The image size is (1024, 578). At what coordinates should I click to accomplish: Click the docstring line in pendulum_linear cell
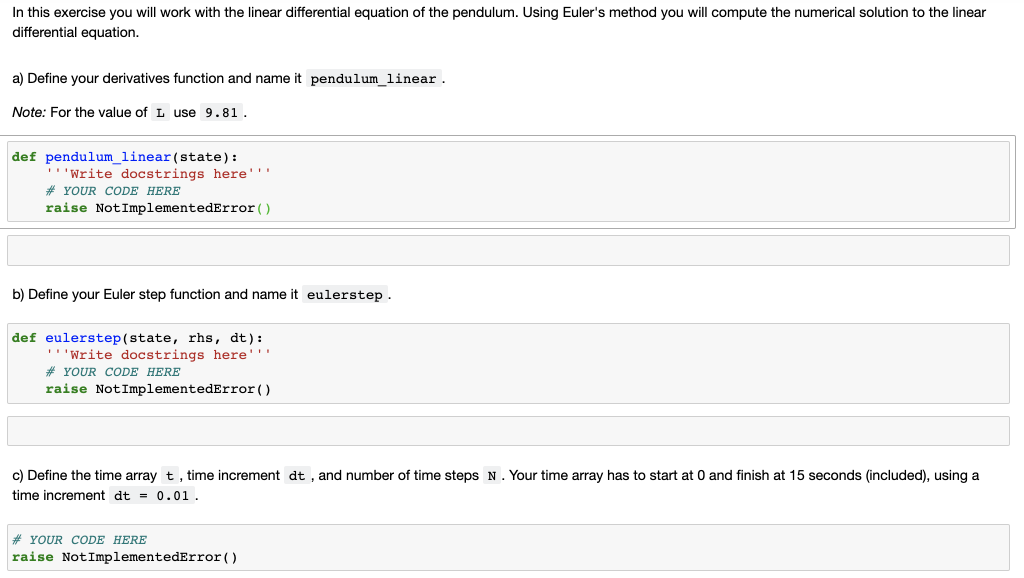(x=157, y=174)
